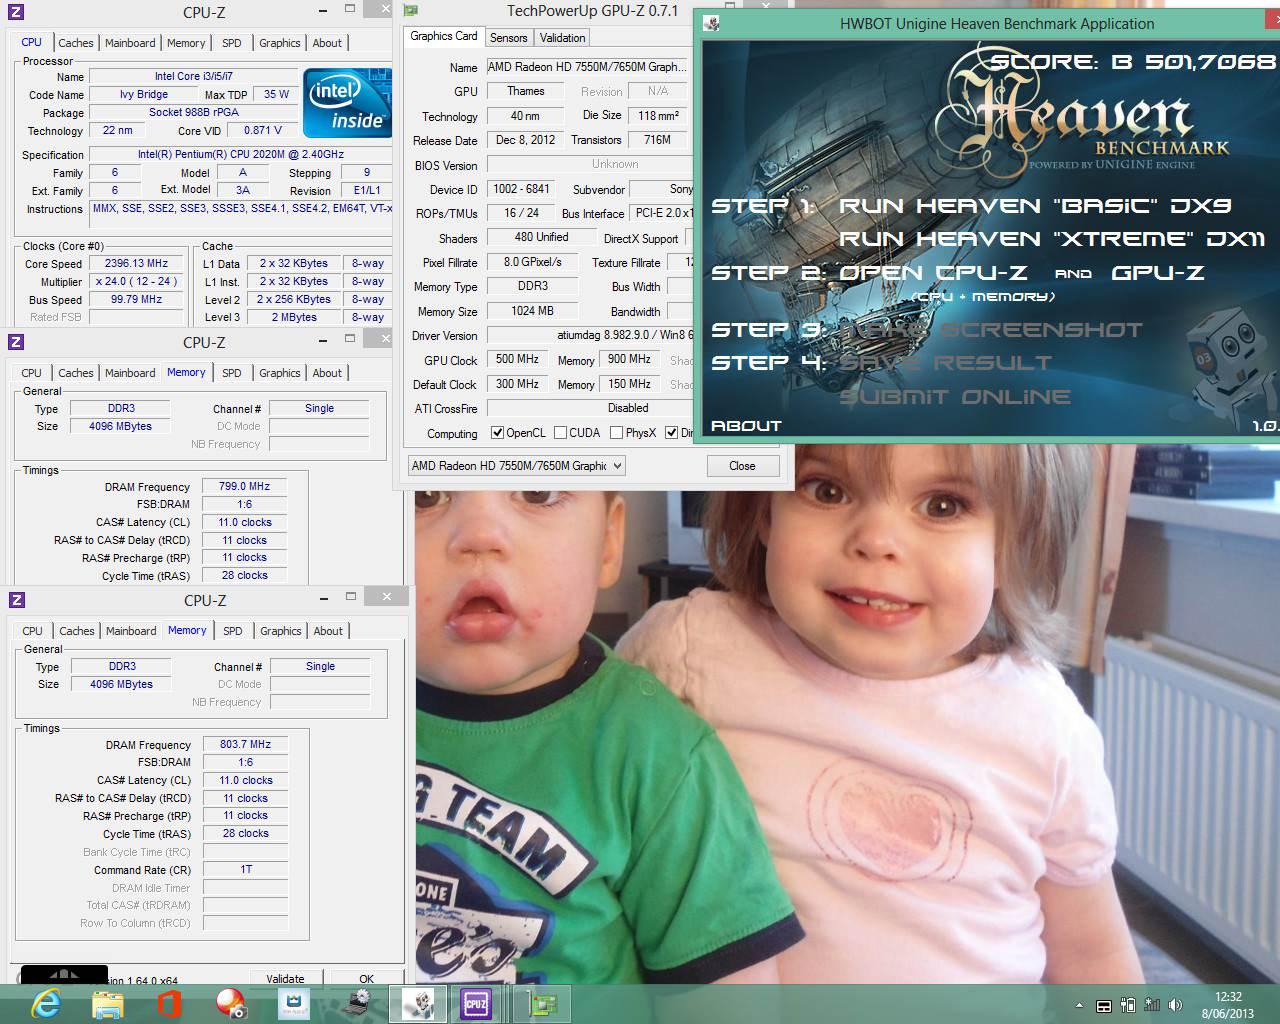Switch to the Validation tab in GPU-Z
This screenshot has height=1024, width=1280.
pos(562,38)
